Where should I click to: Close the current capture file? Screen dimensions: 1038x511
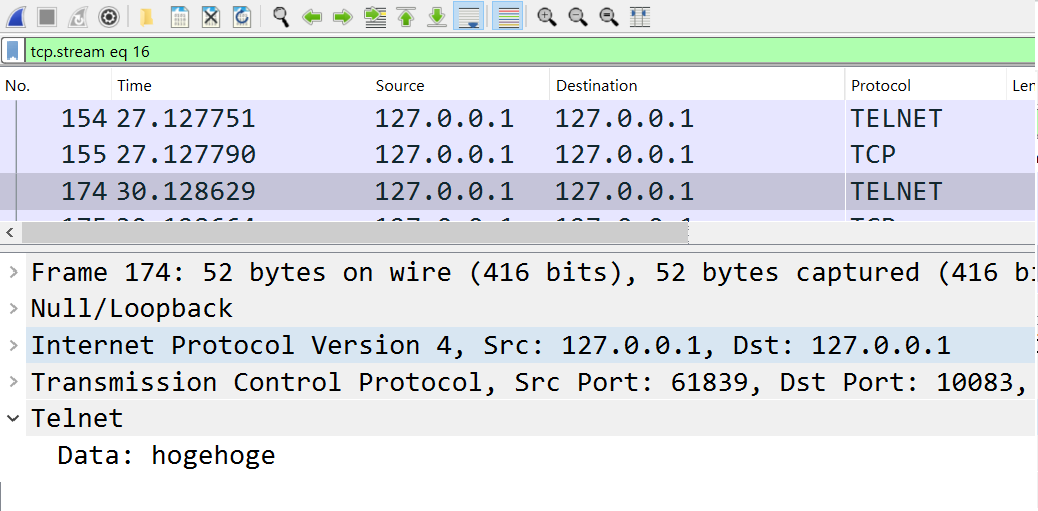click(211, 17)
